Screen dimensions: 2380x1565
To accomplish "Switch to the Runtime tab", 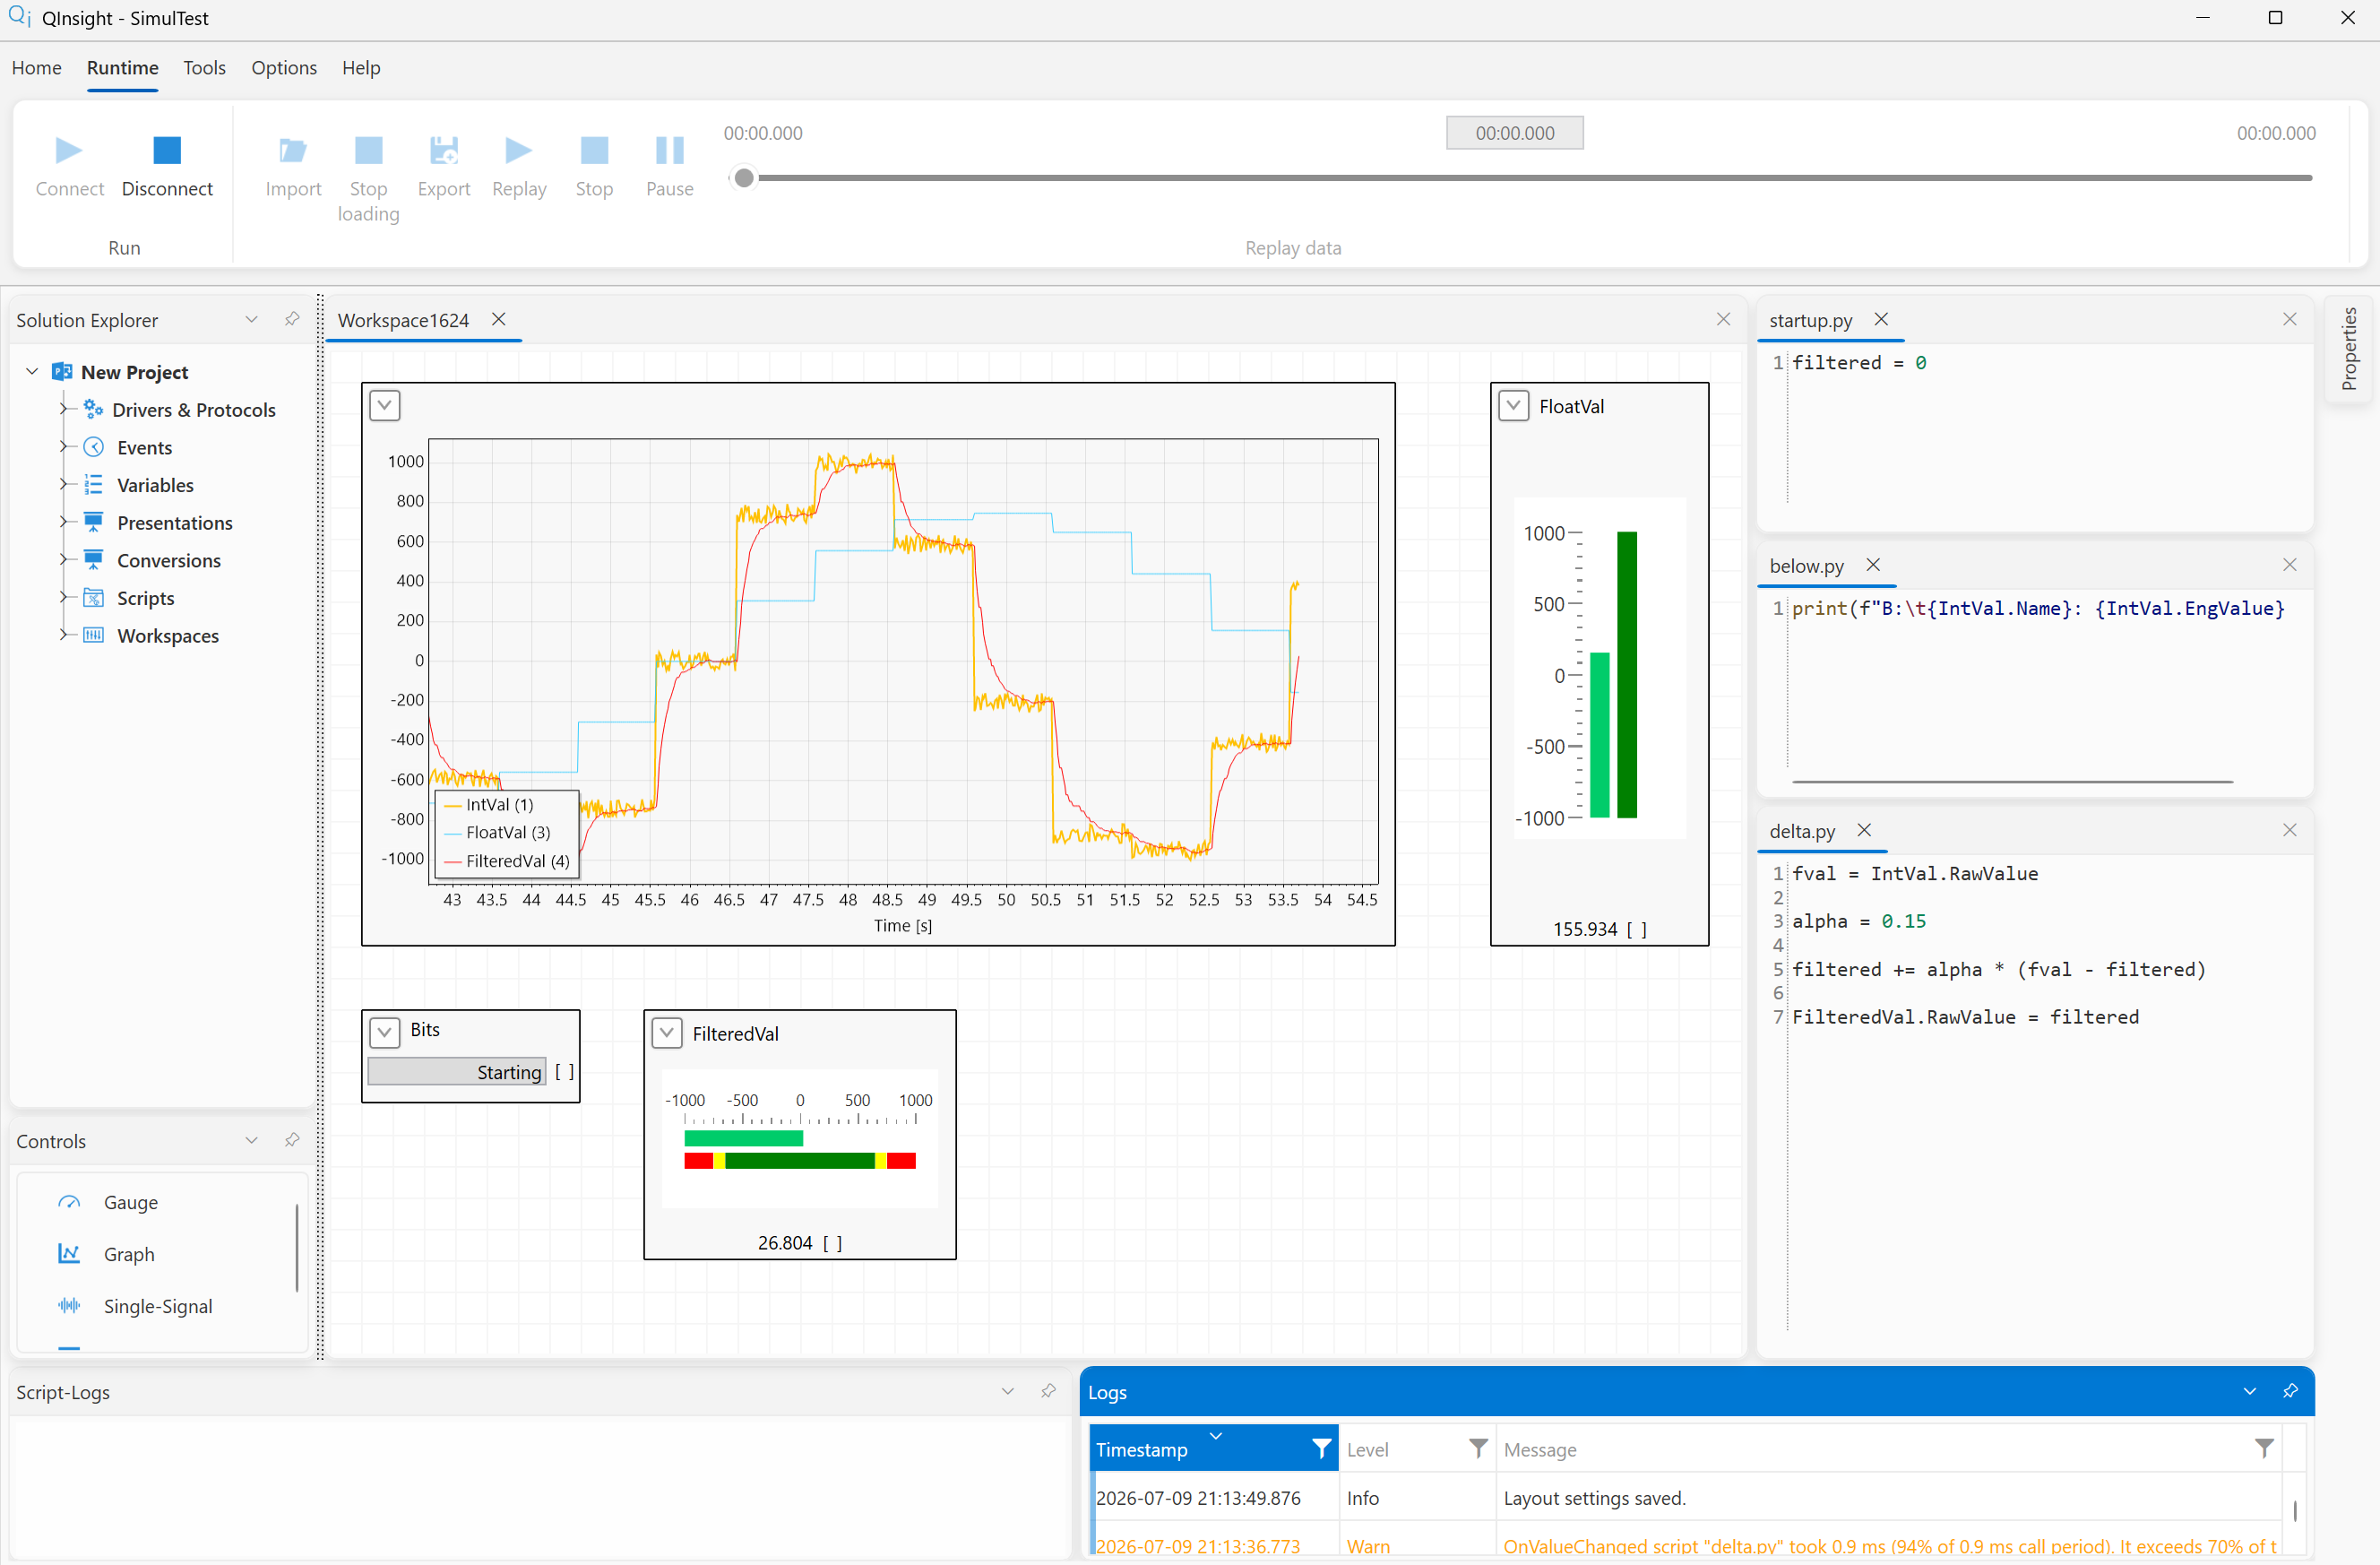I will coord(122,67).
